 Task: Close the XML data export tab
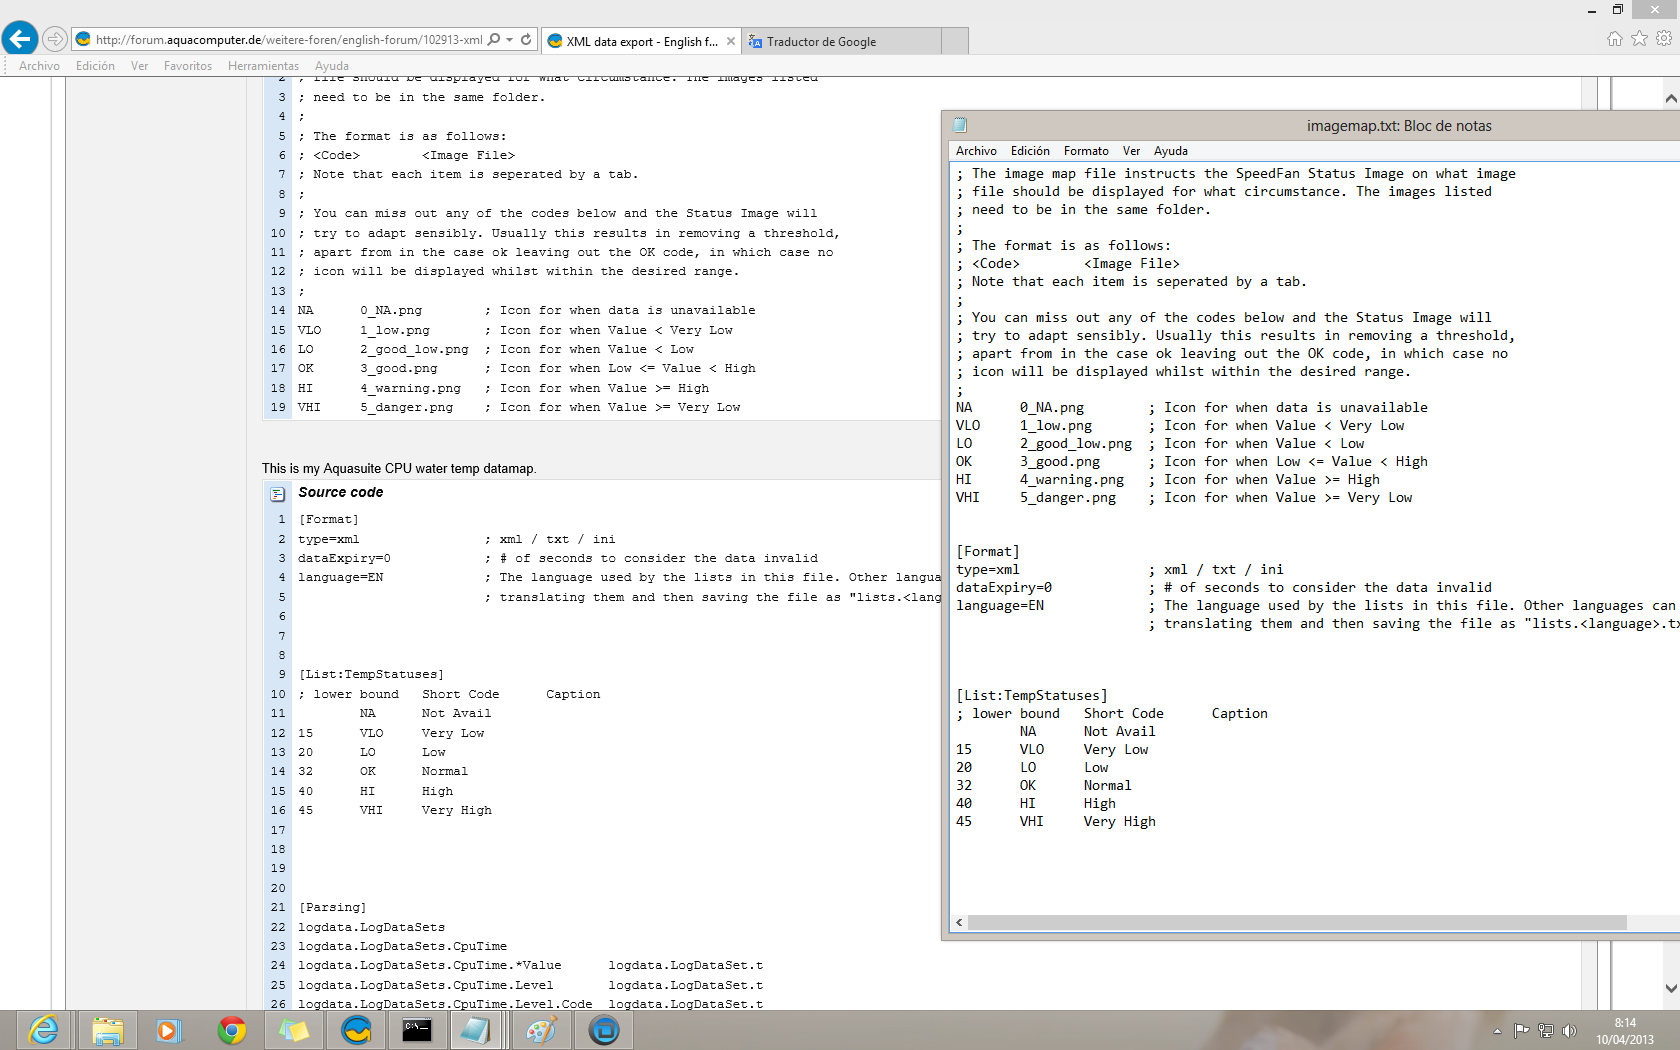[x=731, y=41]
